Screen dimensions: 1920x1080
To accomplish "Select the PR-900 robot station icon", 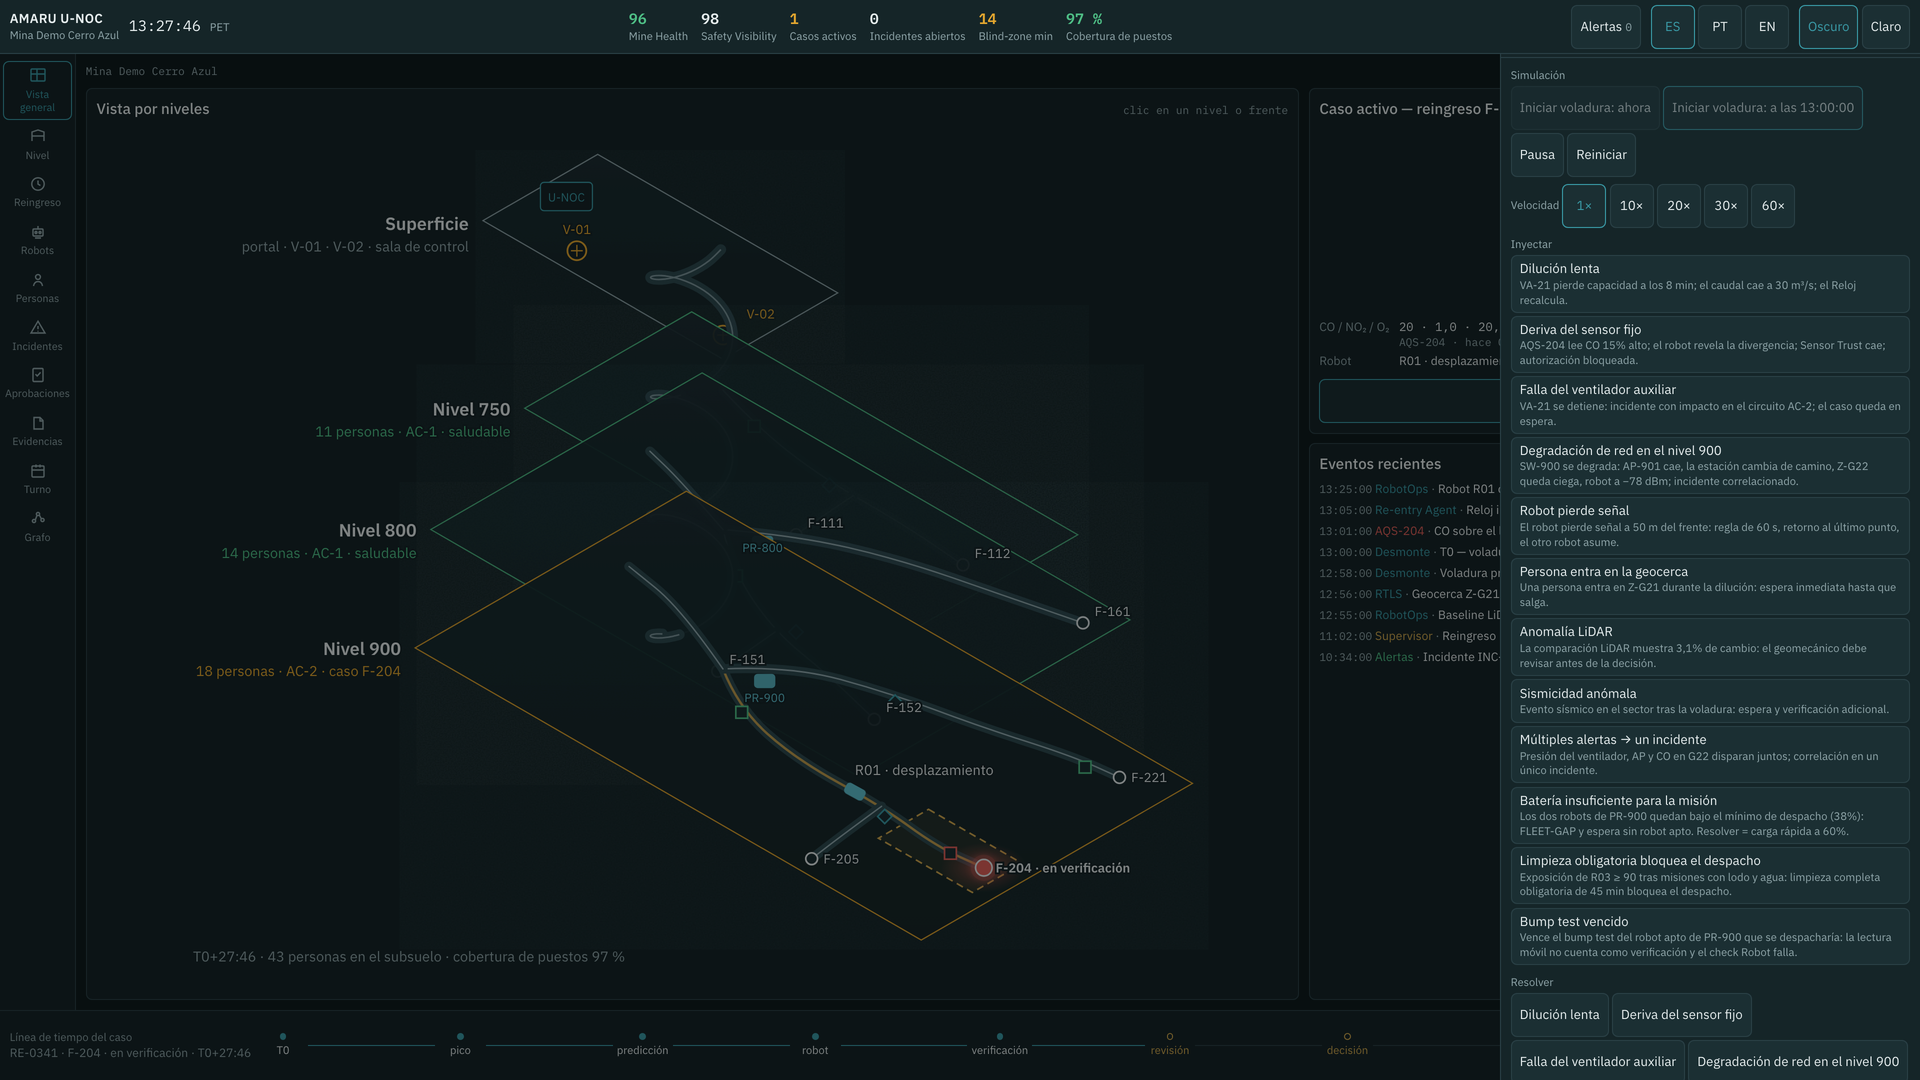I will coord(764,681).
